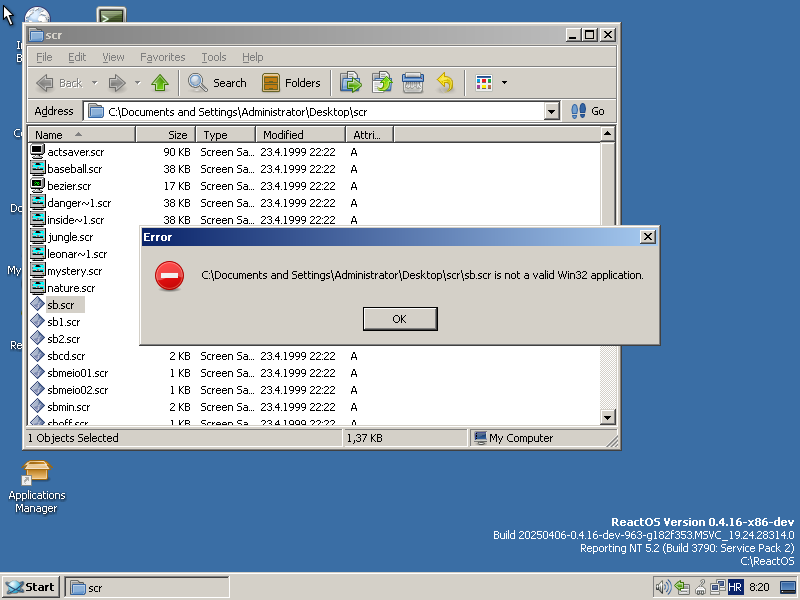Expand the address bar dropdown
800x600 pixels.
click(552, 112)
